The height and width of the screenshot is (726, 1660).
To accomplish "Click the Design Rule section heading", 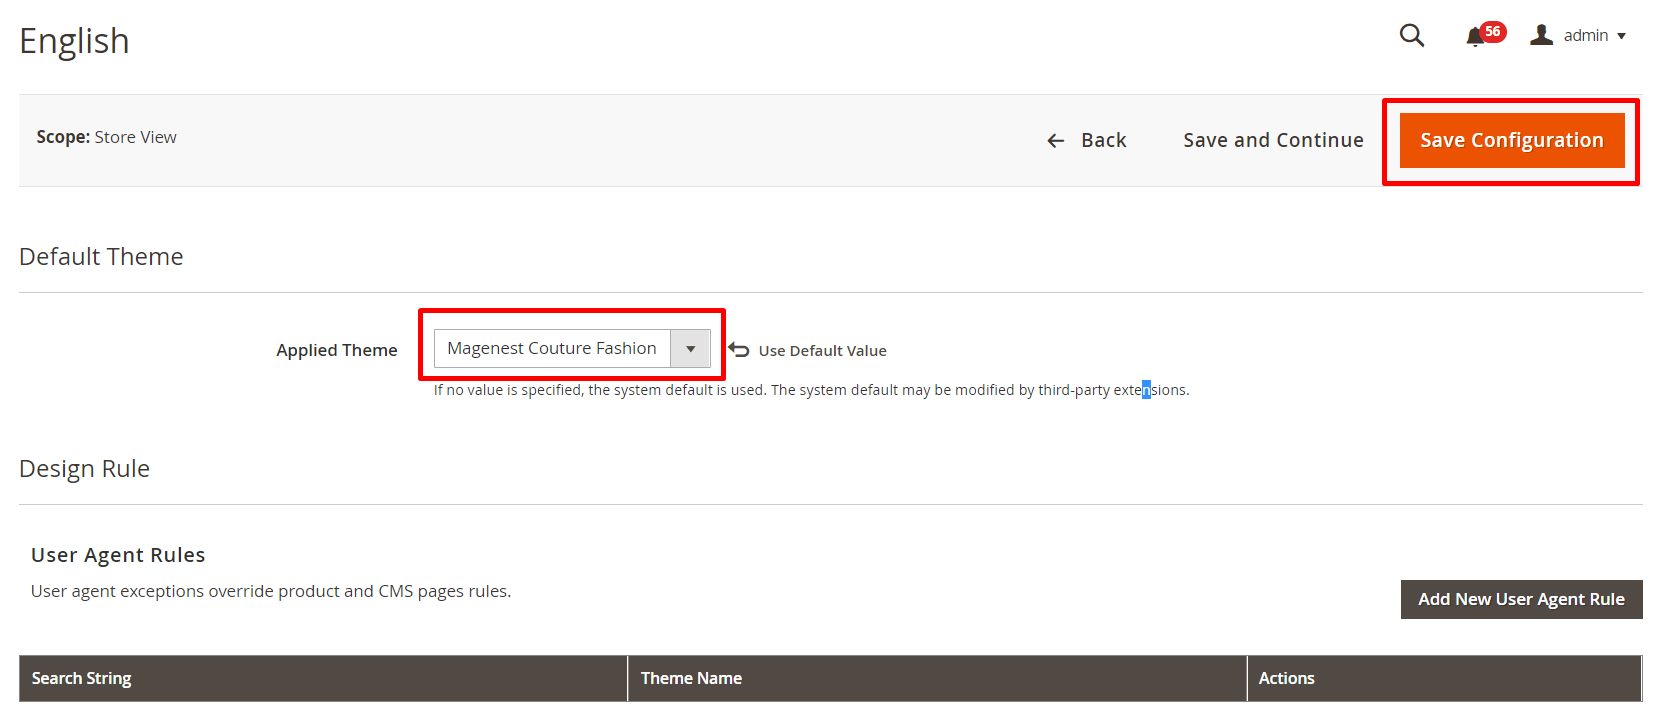I will point(85,469).
